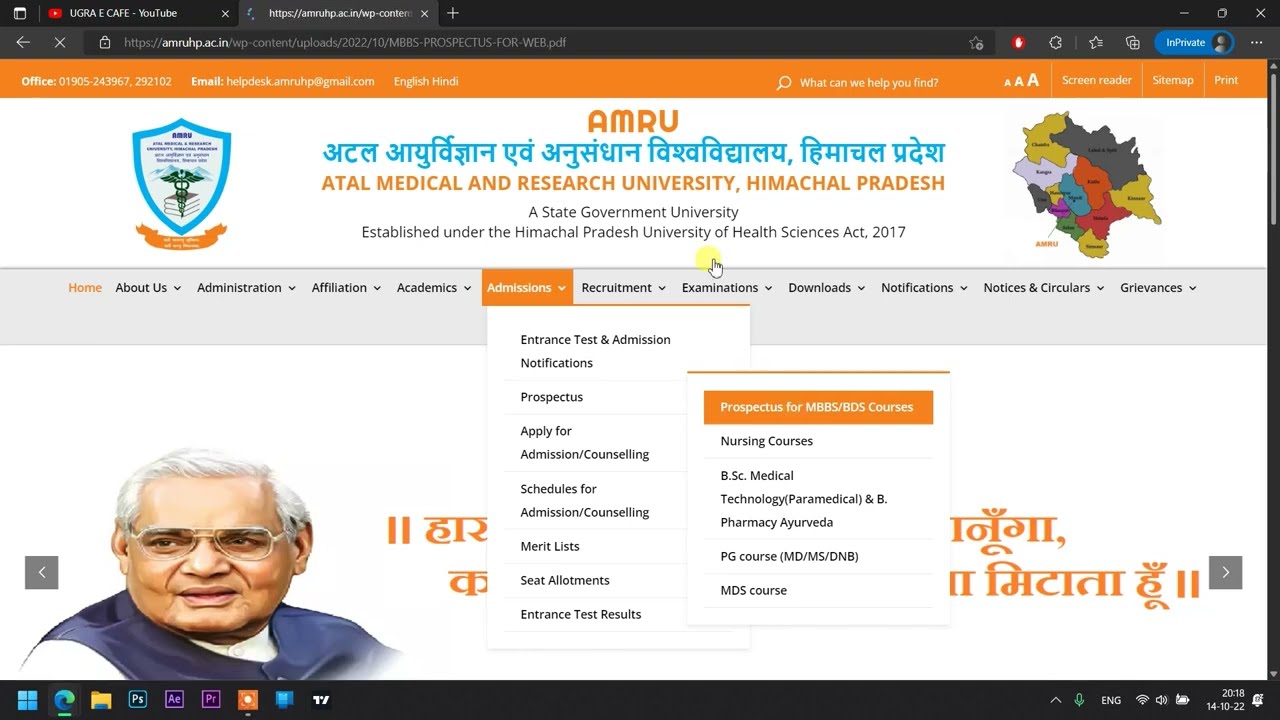Select the largest A font size

pos(1033,80)
